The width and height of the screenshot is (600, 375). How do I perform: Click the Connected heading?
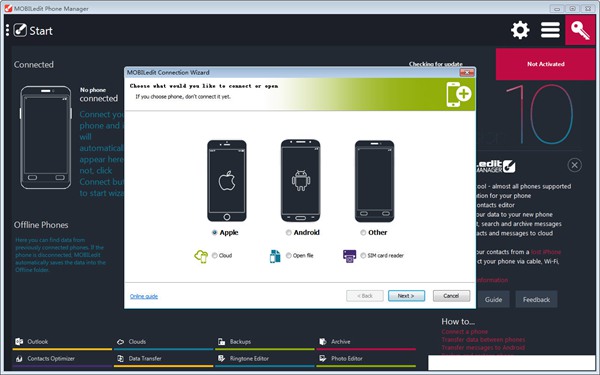point(34,65)
